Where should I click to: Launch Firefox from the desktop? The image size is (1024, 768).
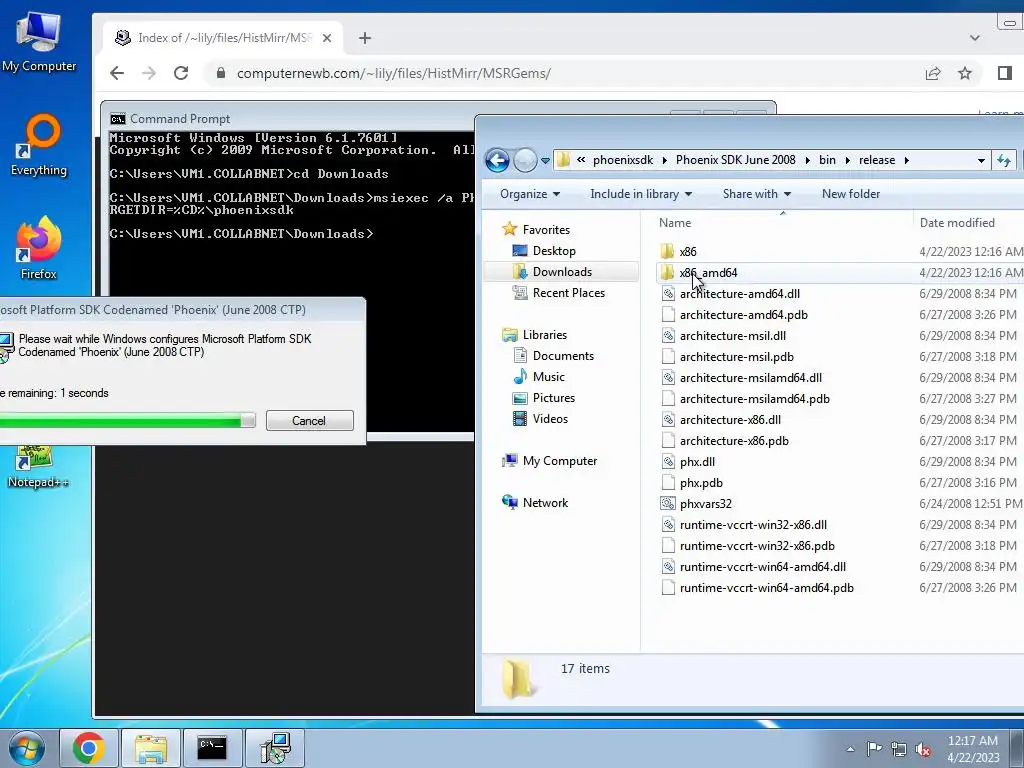click(39, 248)
